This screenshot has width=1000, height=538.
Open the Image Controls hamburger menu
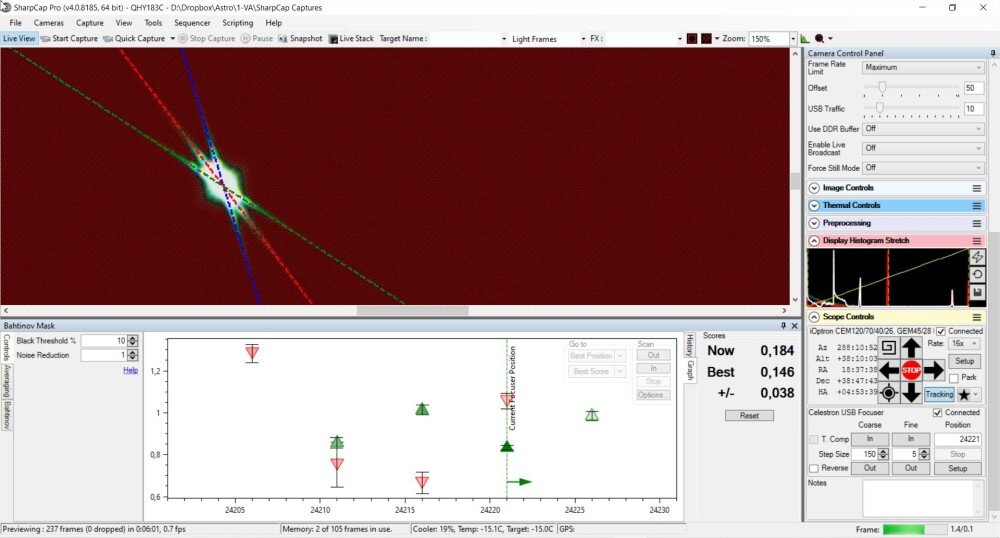[976, 188]
